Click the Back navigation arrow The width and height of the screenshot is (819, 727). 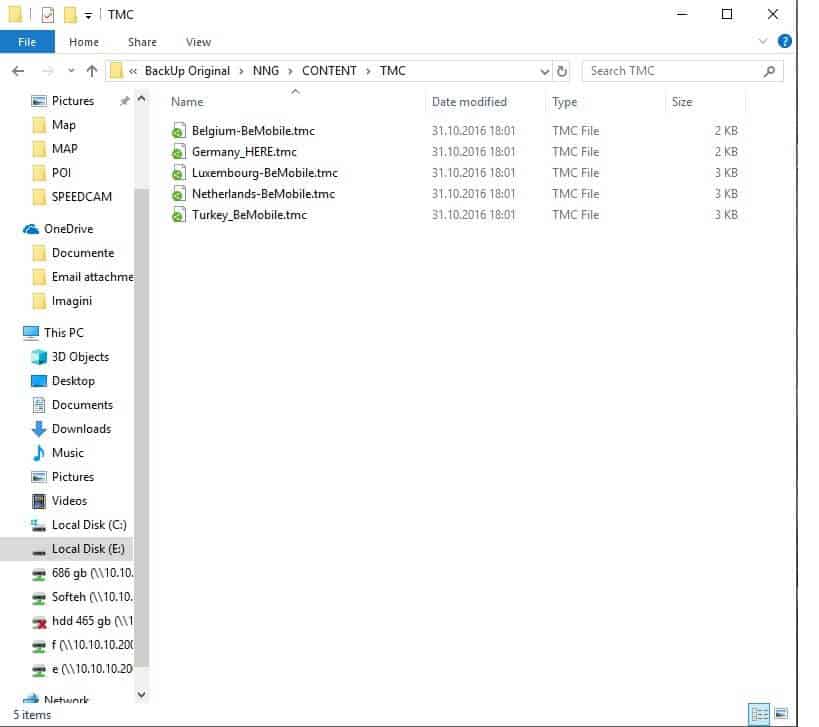tap(17, 71)
